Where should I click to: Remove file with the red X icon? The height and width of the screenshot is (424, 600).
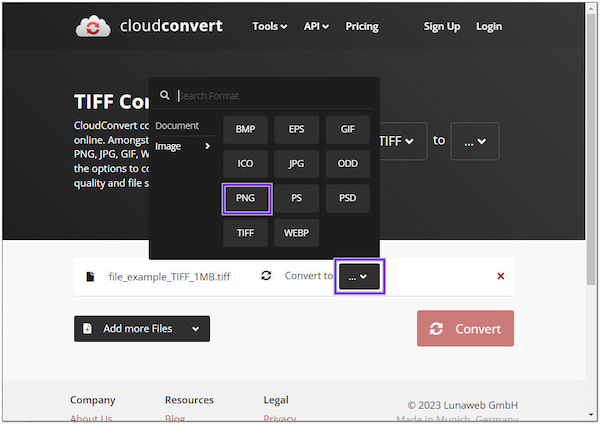tap(501, 276)
